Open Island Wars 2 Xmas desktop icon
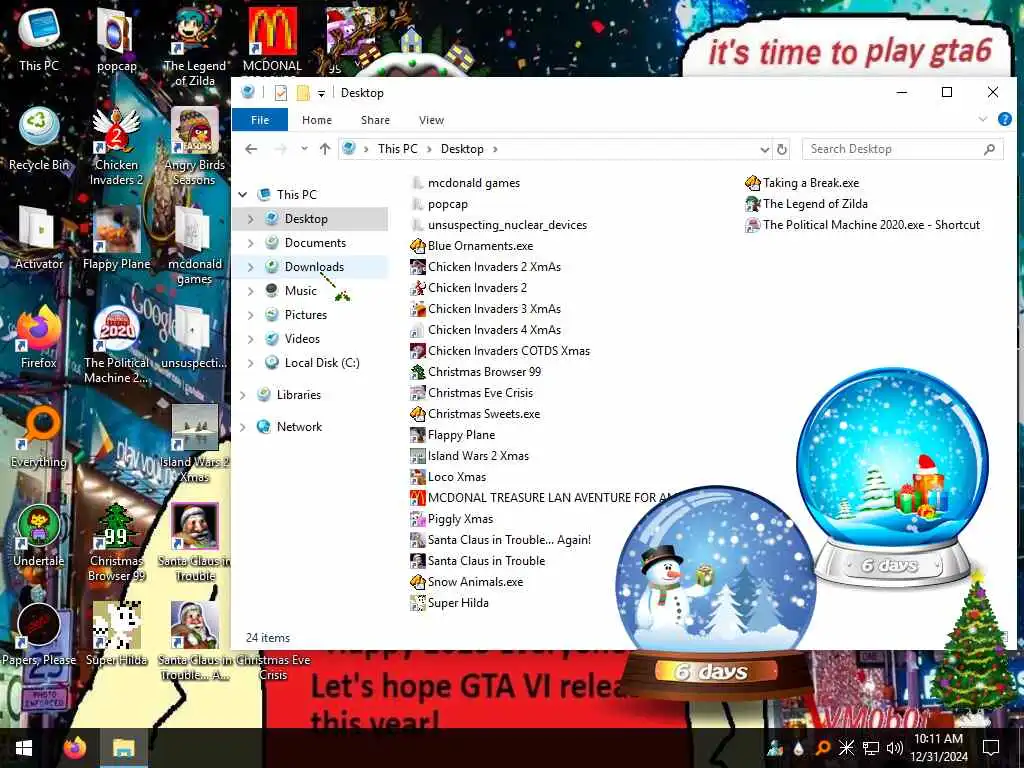This screenshot has width=1024, height=768. tap(194, 444)
